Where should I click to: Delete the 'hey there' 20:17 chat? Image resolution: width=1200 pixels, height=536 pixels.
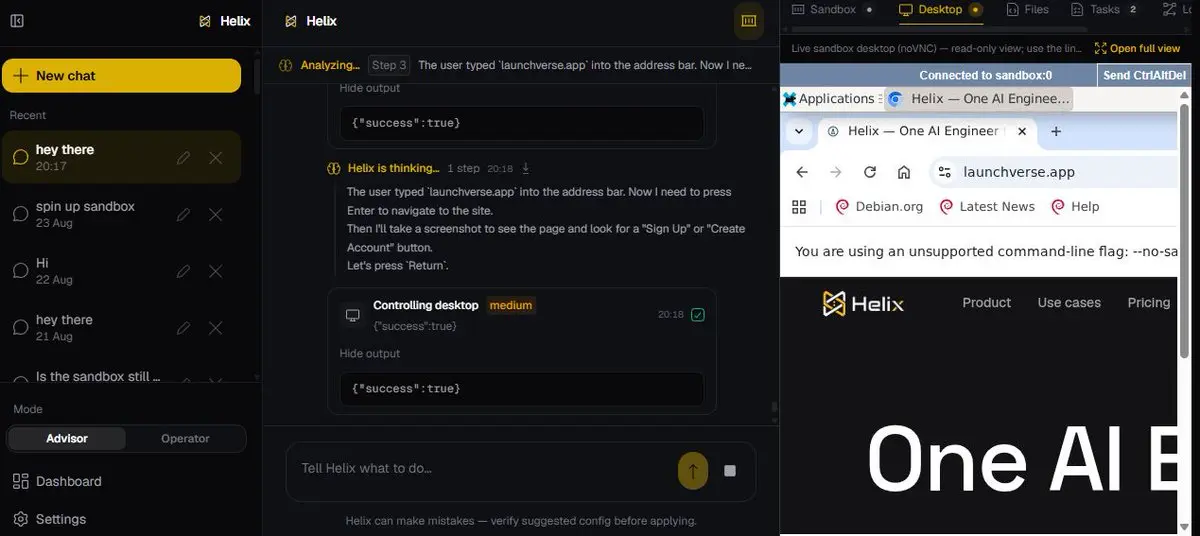(x=215, y=158)
